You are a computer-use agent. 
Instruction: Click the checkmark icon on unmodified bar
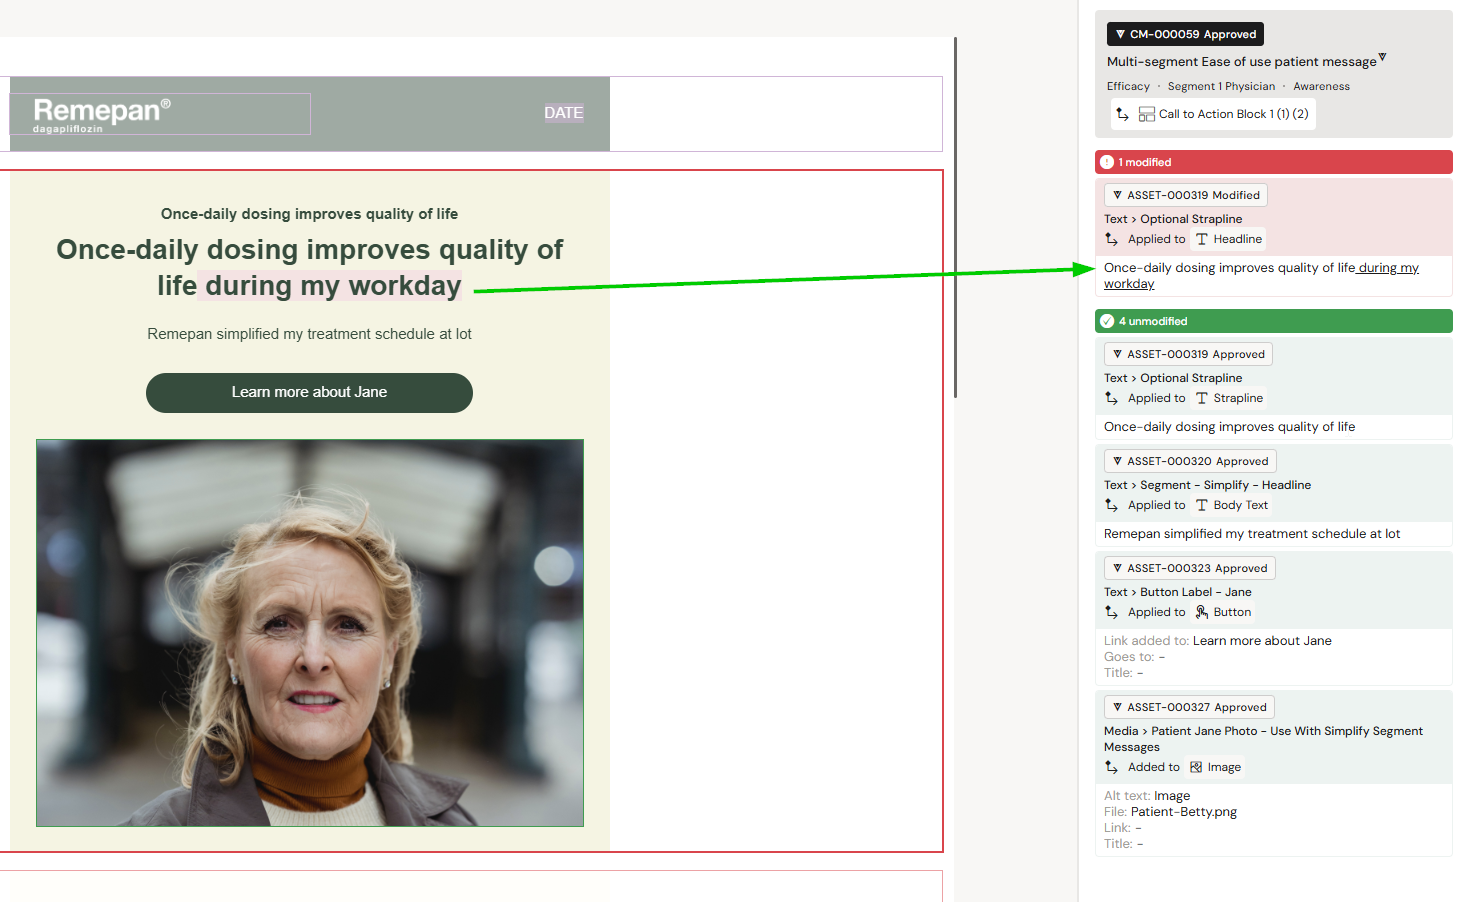coord(1107,321)
